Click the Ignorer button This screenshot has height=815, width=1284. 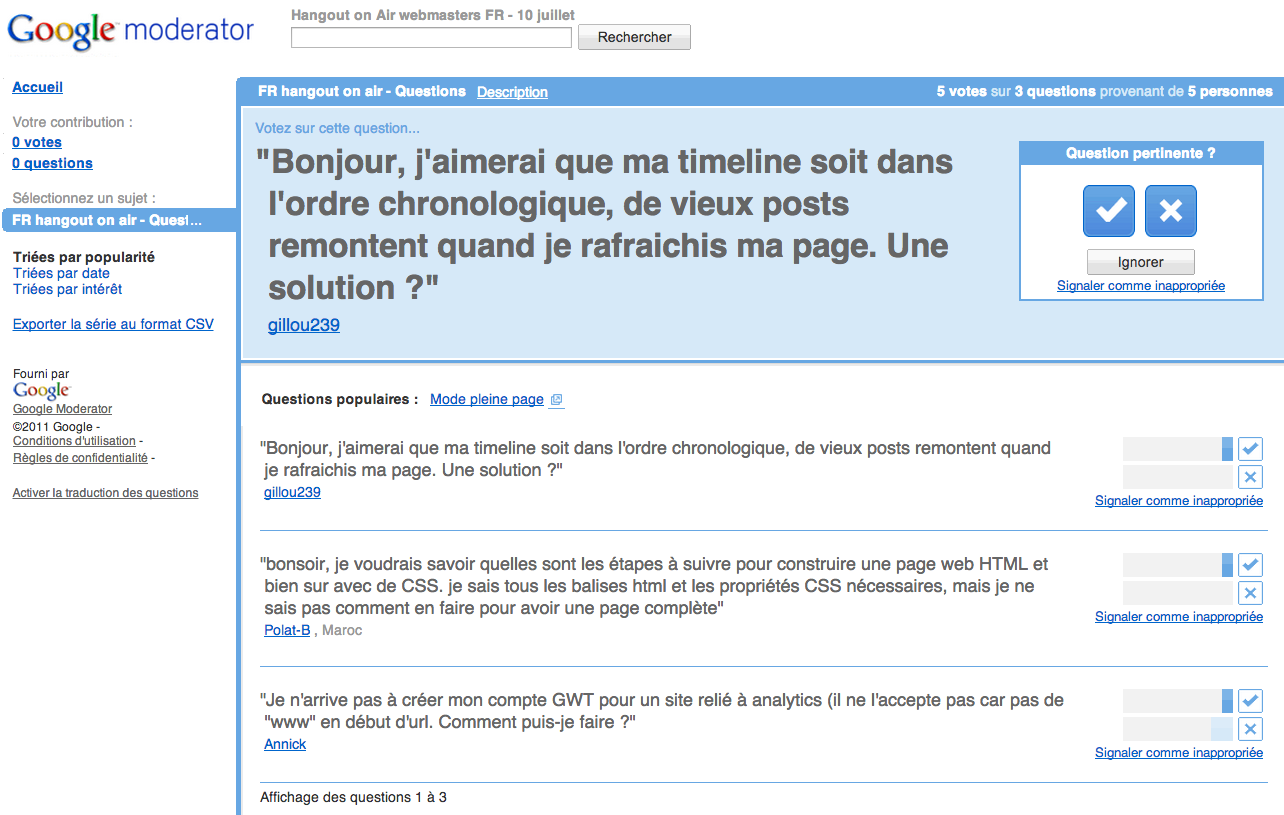tap(1141, 262)
